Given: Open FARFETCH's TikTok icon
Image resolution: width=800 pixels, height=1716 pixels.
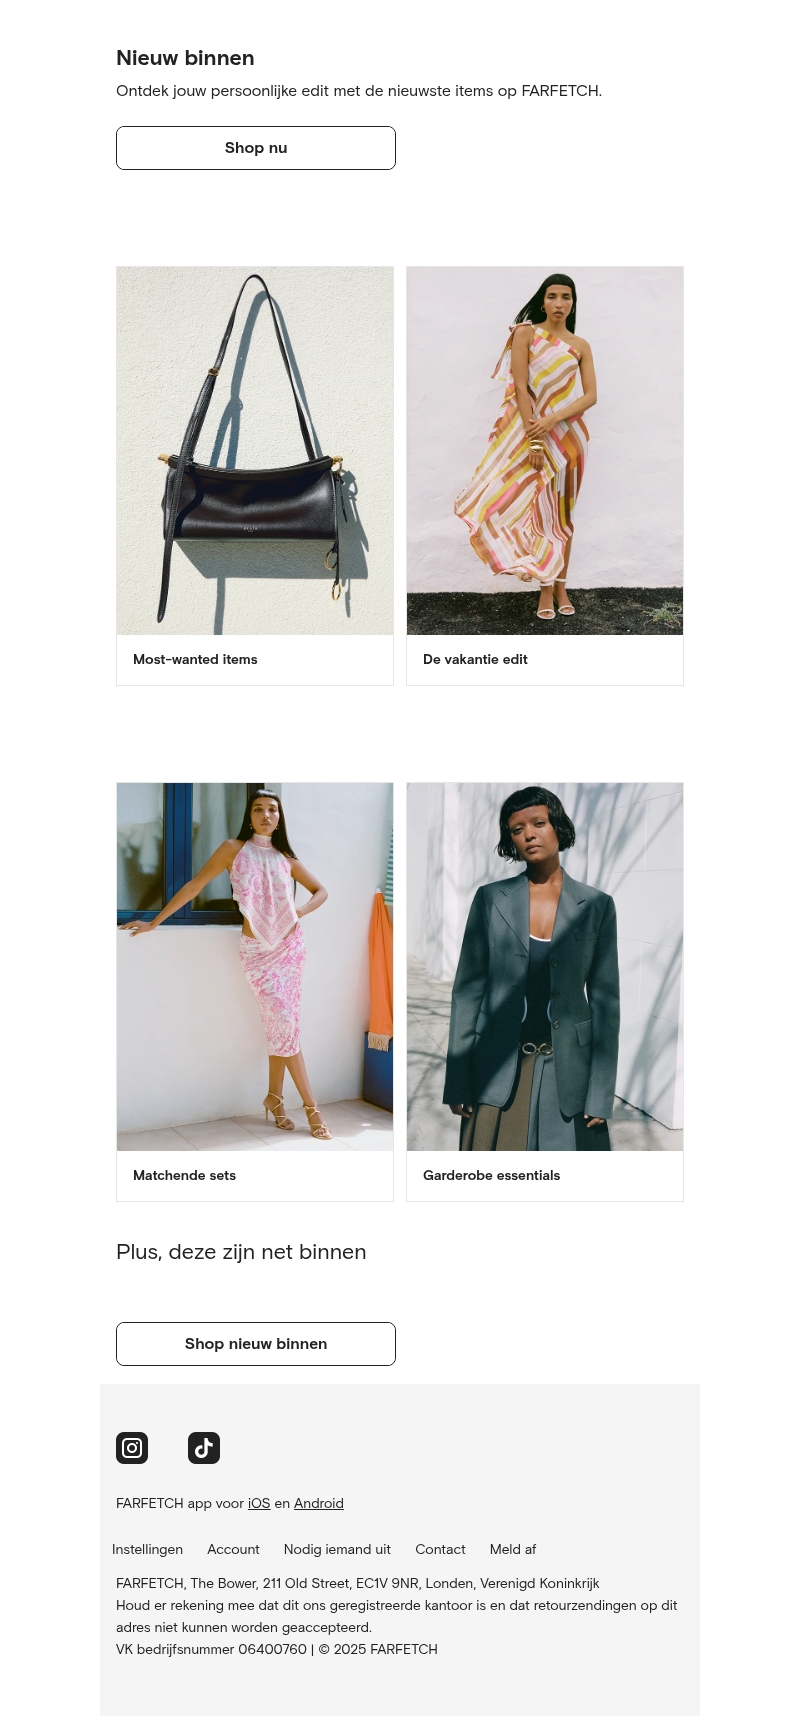Looking at the screenshot, I should (204, 1448).
